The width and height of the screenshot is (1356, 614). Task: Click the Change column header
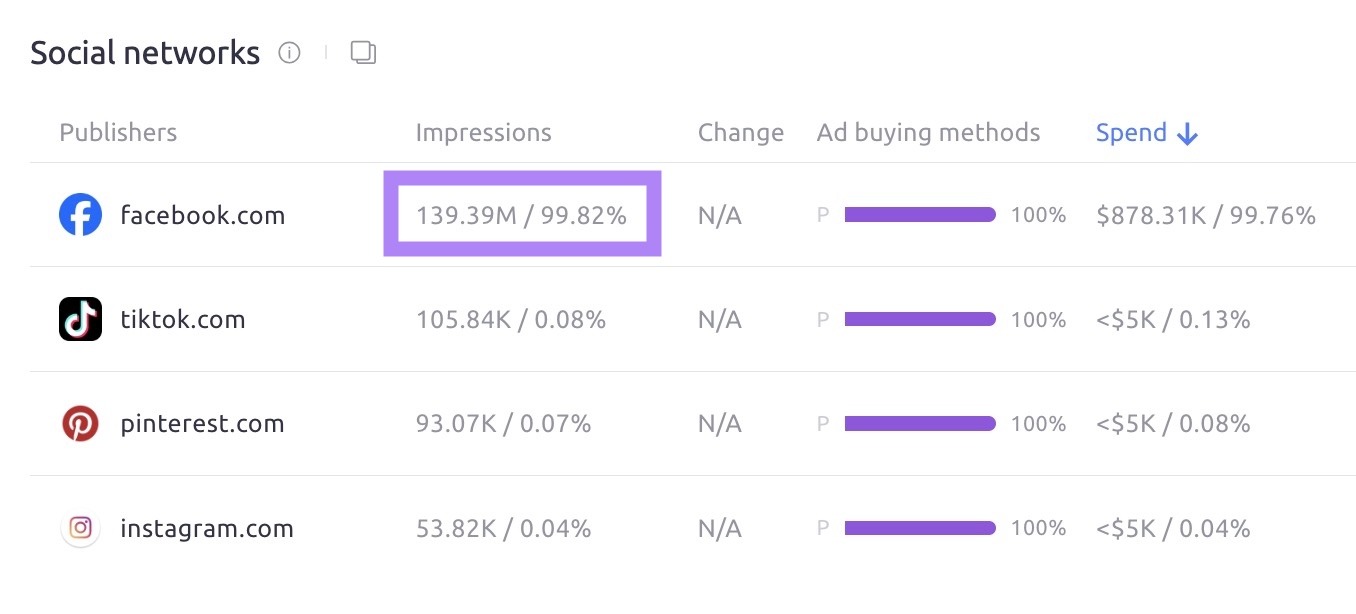coord(740,132)
